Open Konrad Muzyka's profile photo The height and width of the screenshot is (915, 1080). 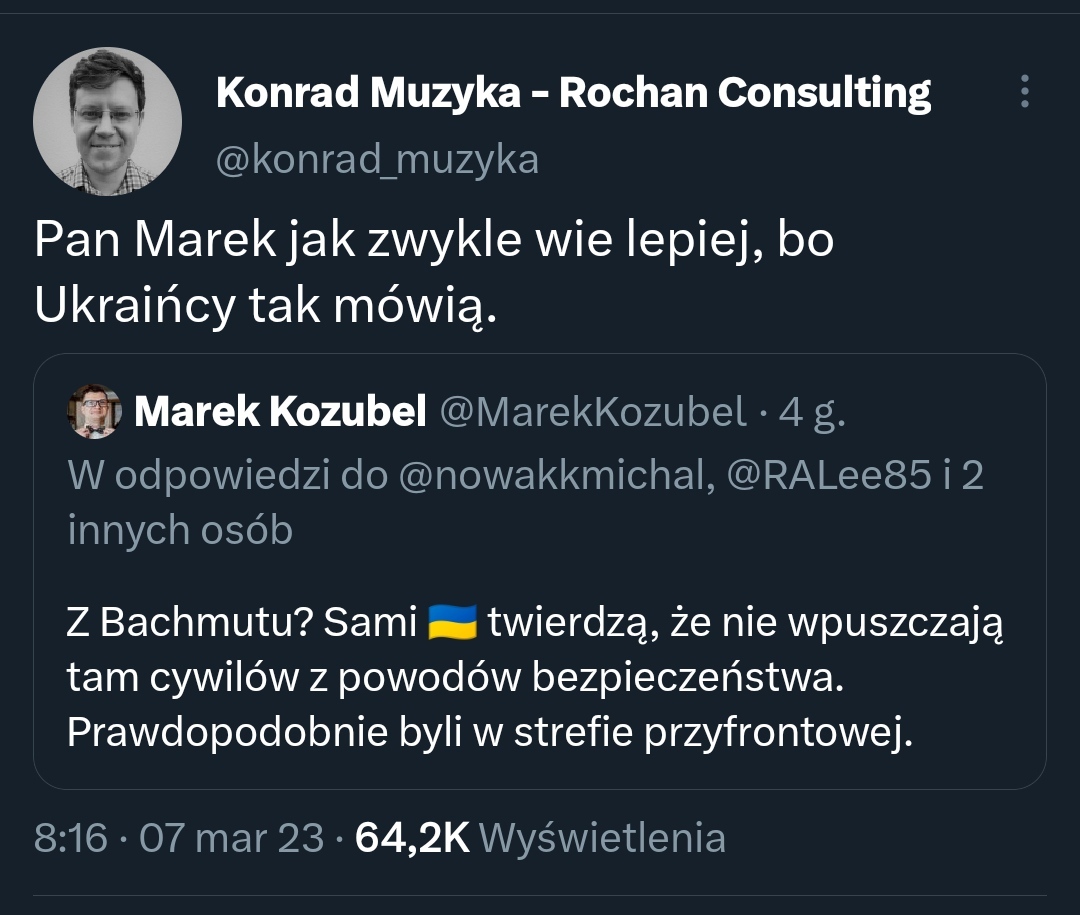107,121
